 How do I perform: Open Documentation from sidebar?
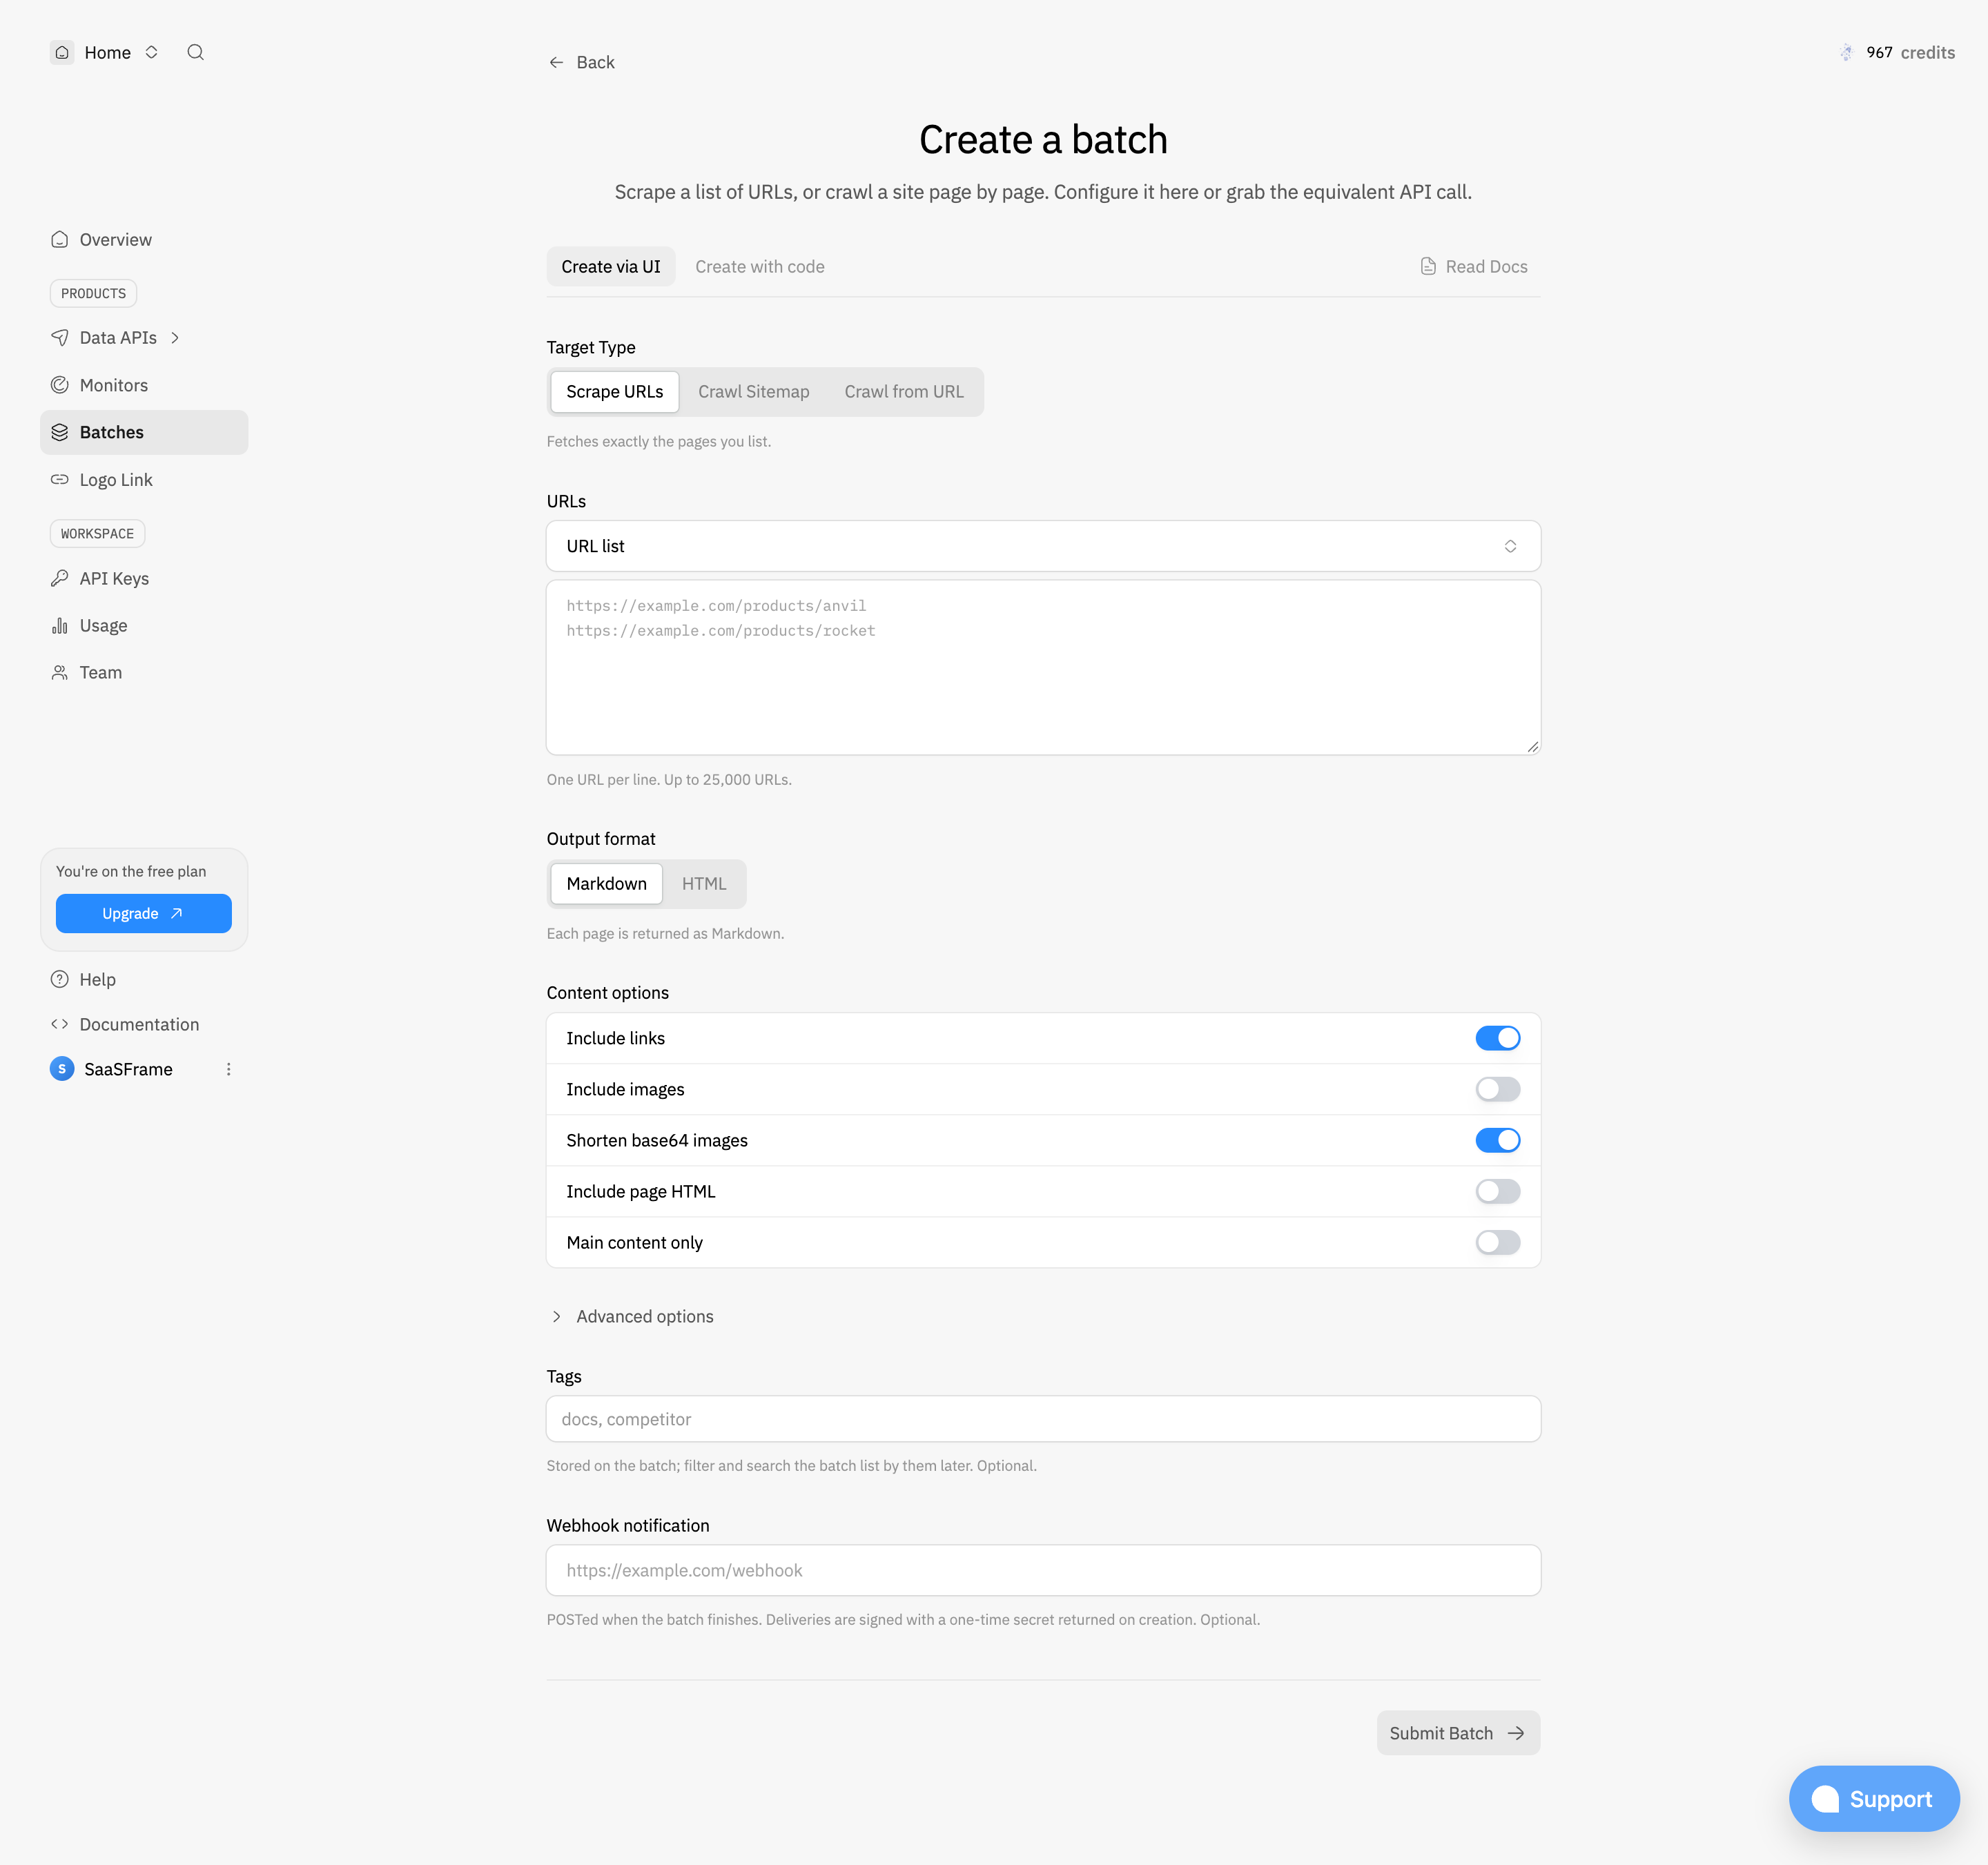pyautogui.click(x=144, y=1024)
